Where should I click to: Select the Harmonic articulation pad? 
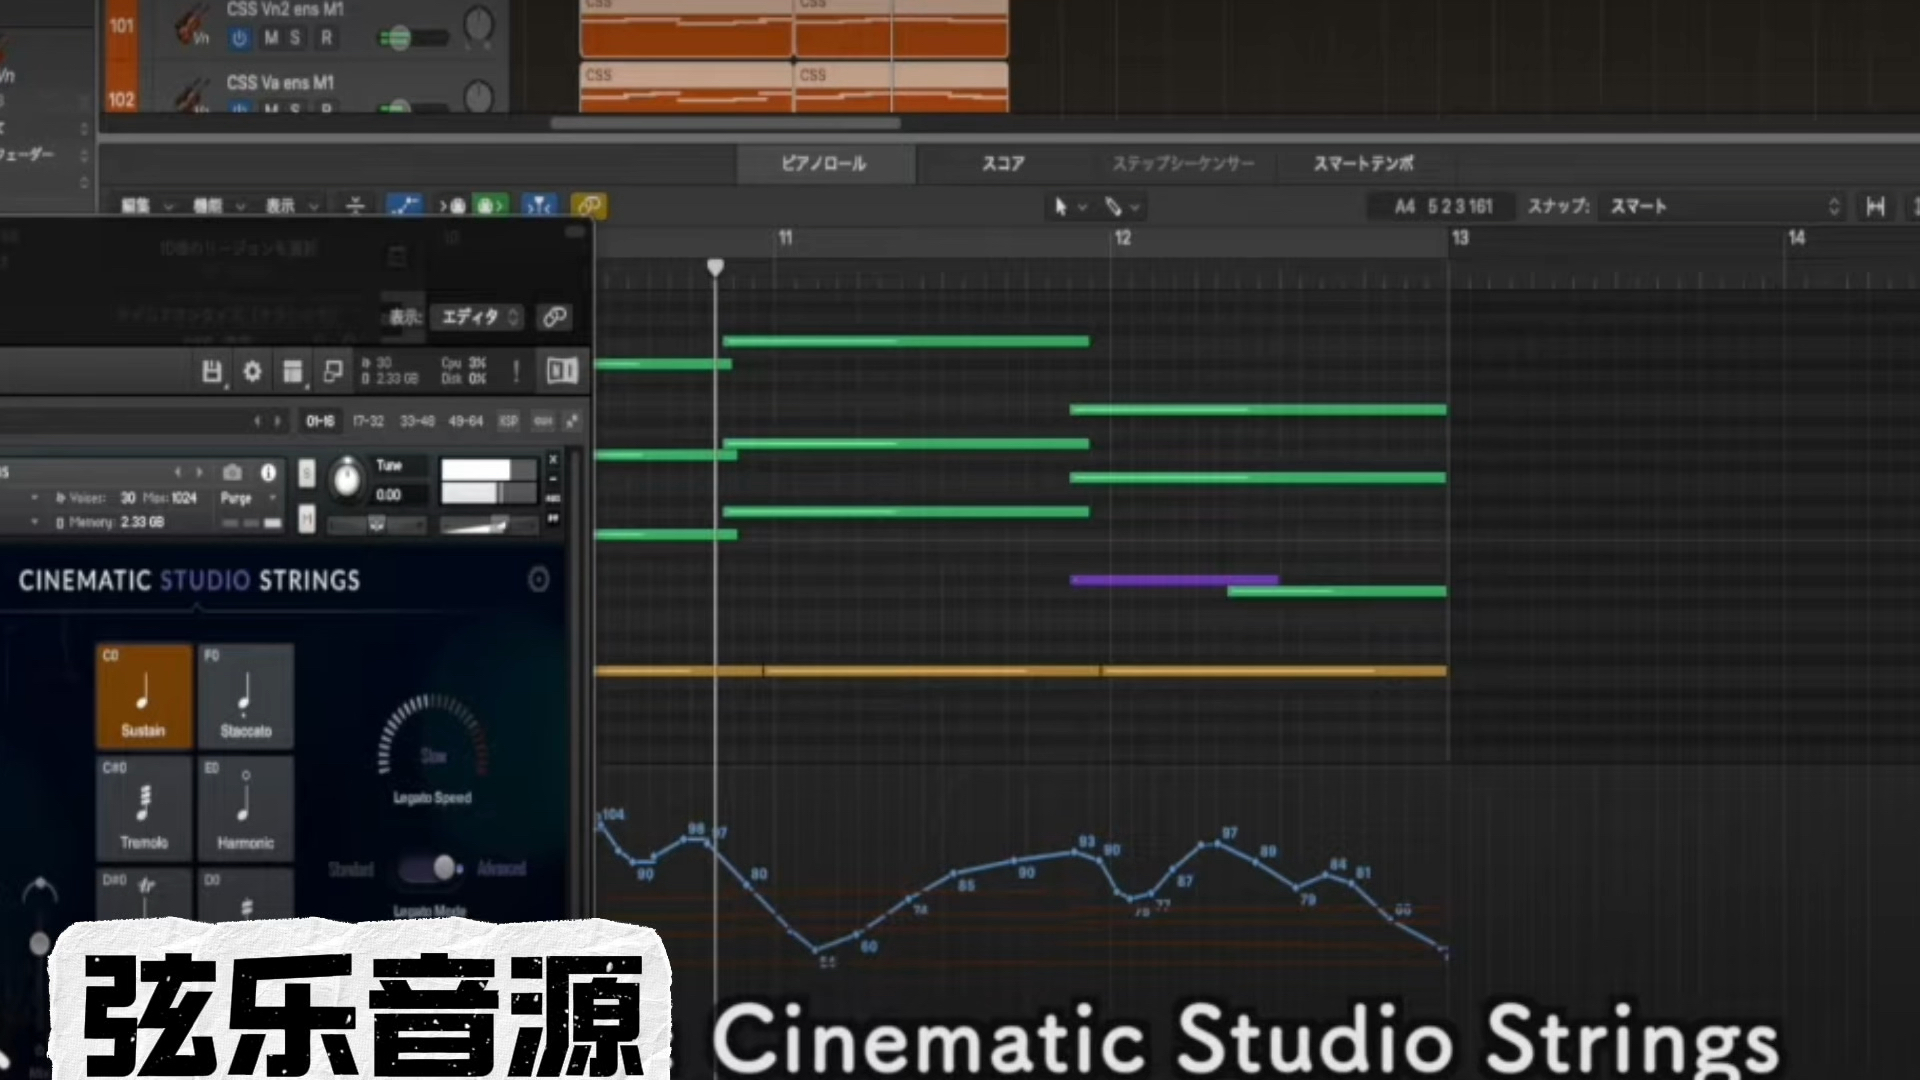tap(245, 808)
